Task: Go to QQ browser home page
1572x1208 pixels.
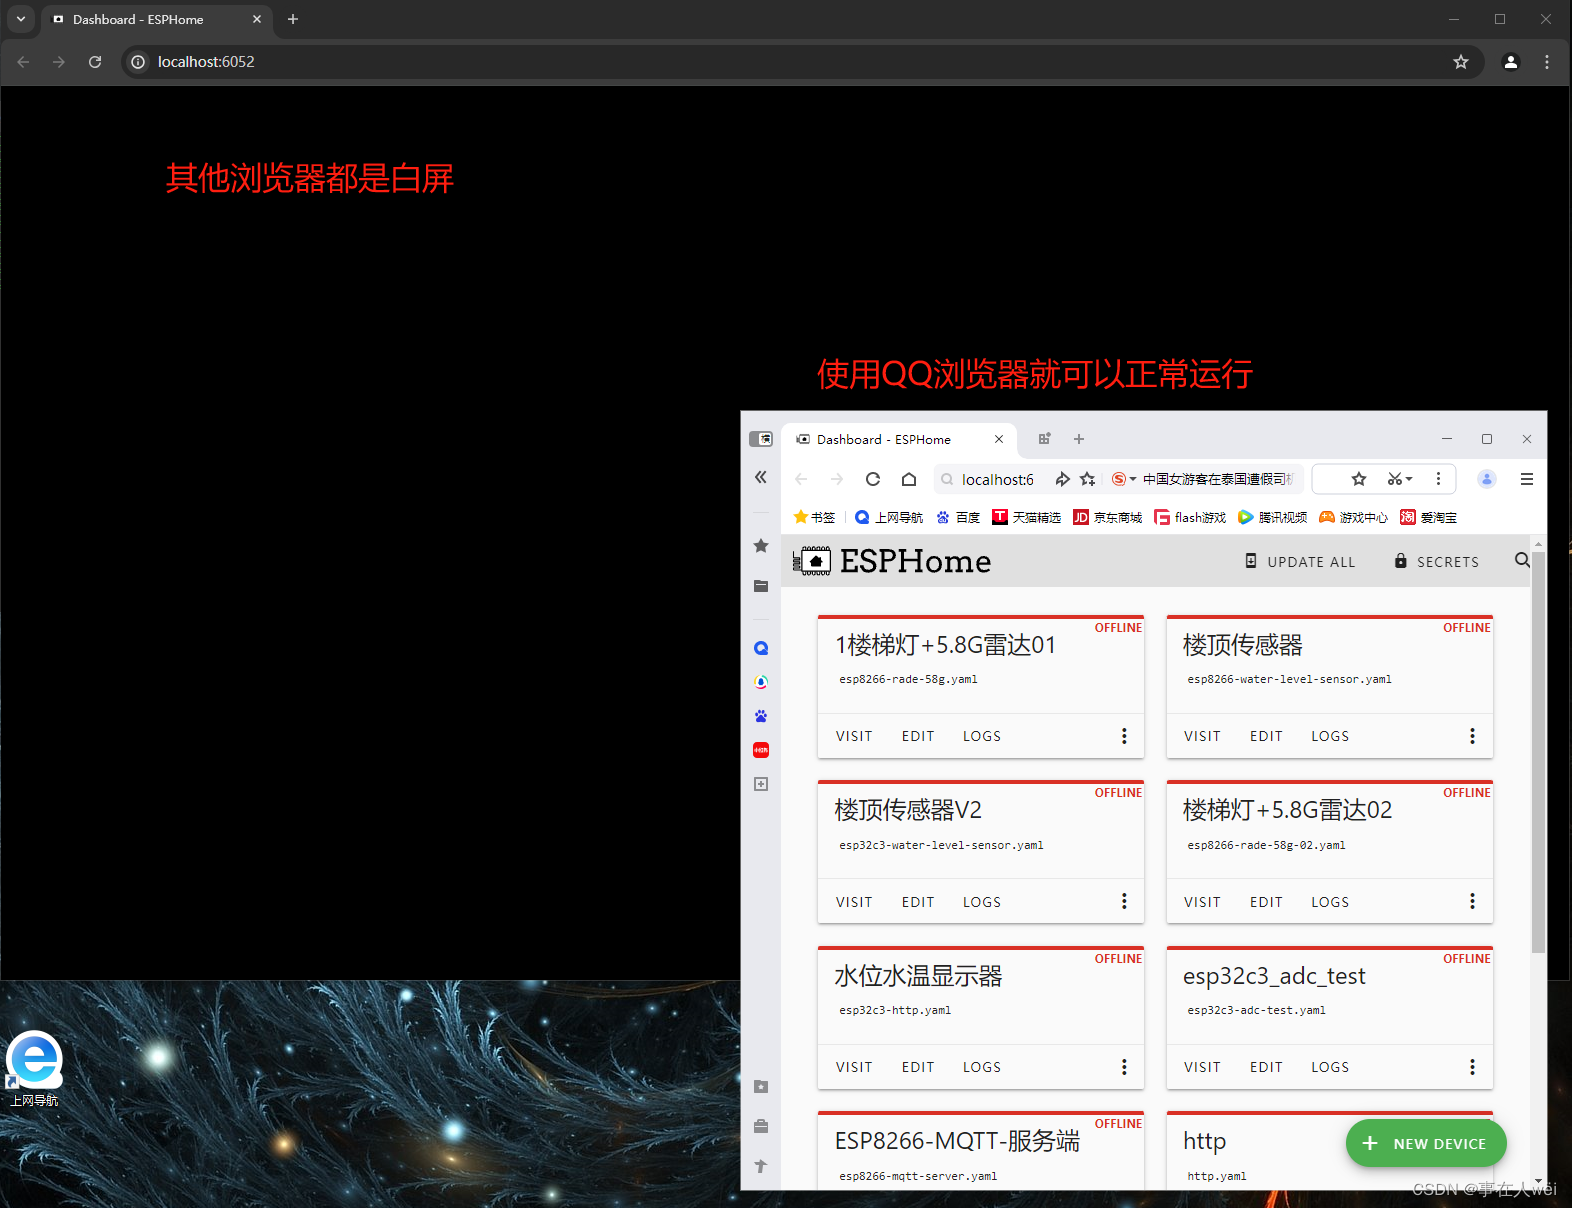Action: [909, 479]
